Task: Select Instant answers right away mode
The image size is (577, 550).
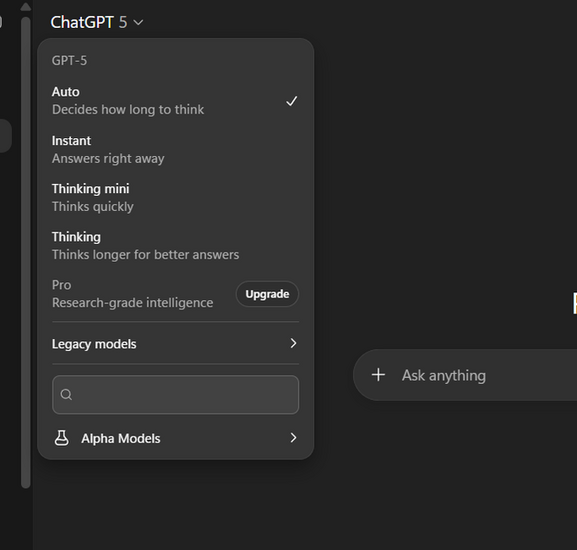Action: pyautogui.click(x=176, y=149)
